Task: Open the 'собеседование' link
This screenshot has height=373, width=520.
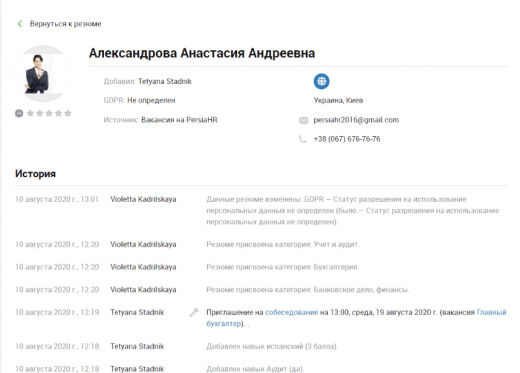Action: (292, 312)
